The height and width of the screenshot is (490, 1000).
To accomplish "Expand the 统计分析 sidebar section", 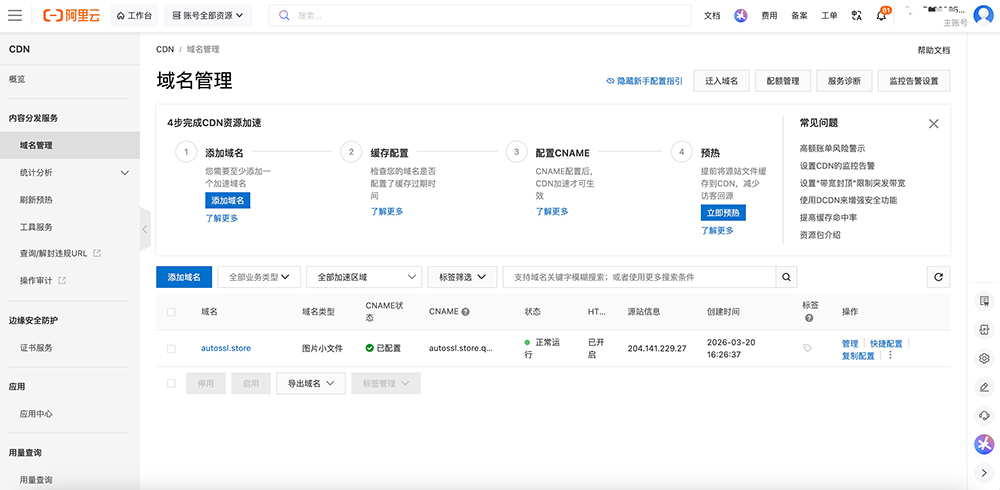I will [x=125, y=173].
